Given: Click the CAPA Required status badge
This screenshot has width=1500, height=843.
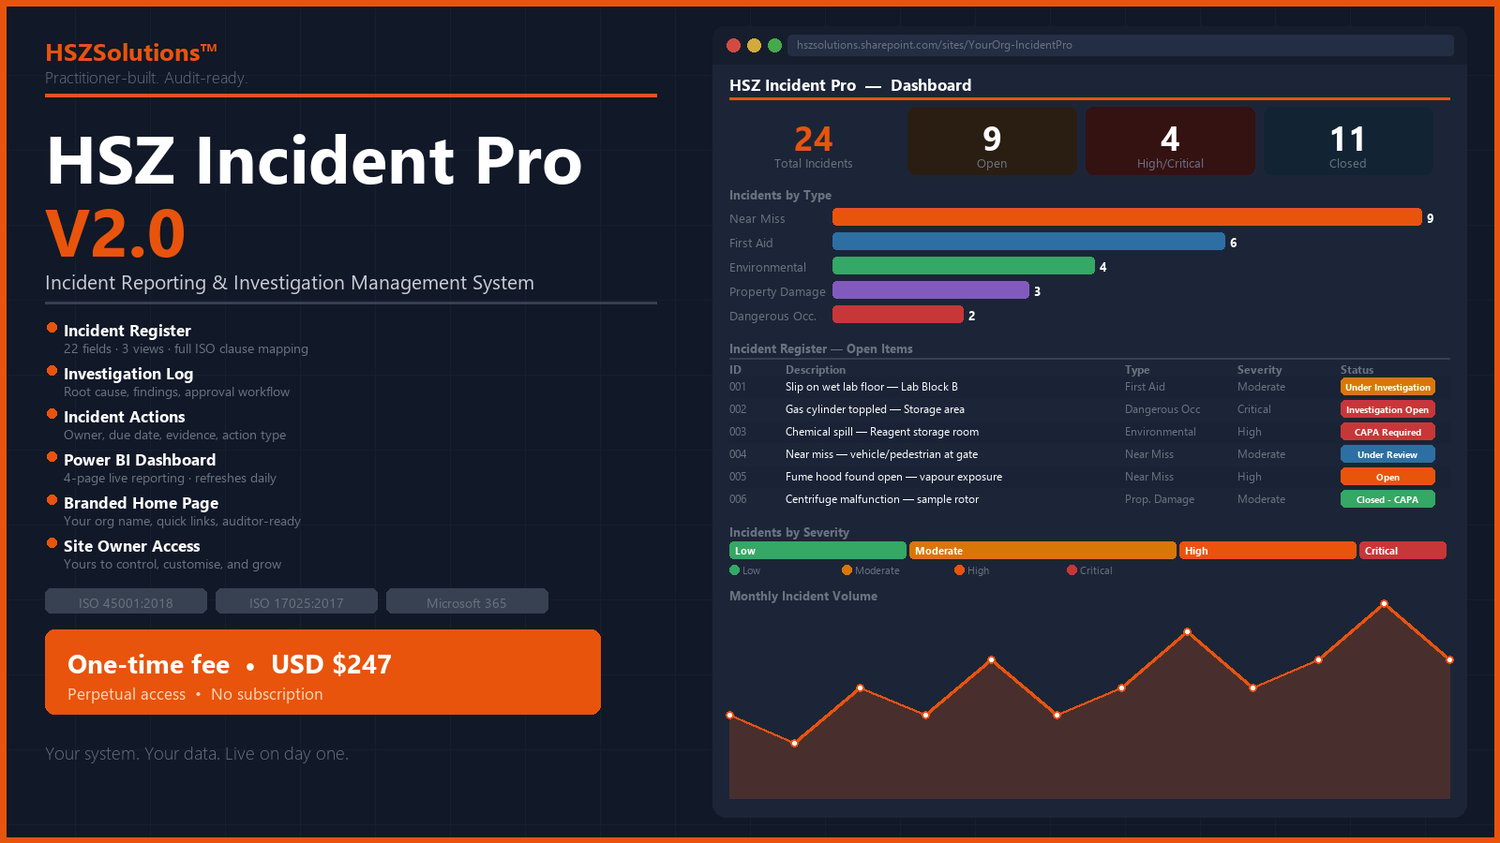Looking at the screenshot, I should point(1388,432).
